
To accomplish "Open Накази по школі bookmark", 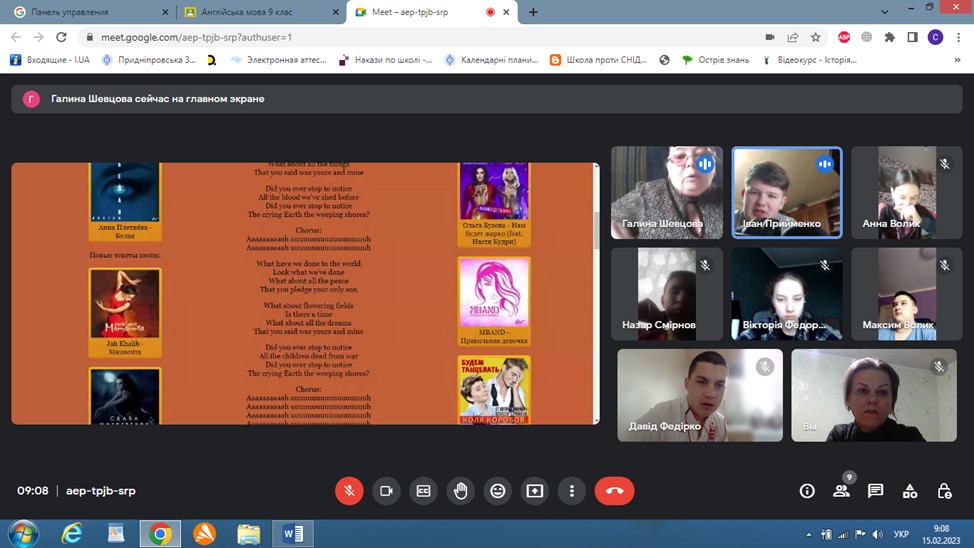I will click(386, 60).
